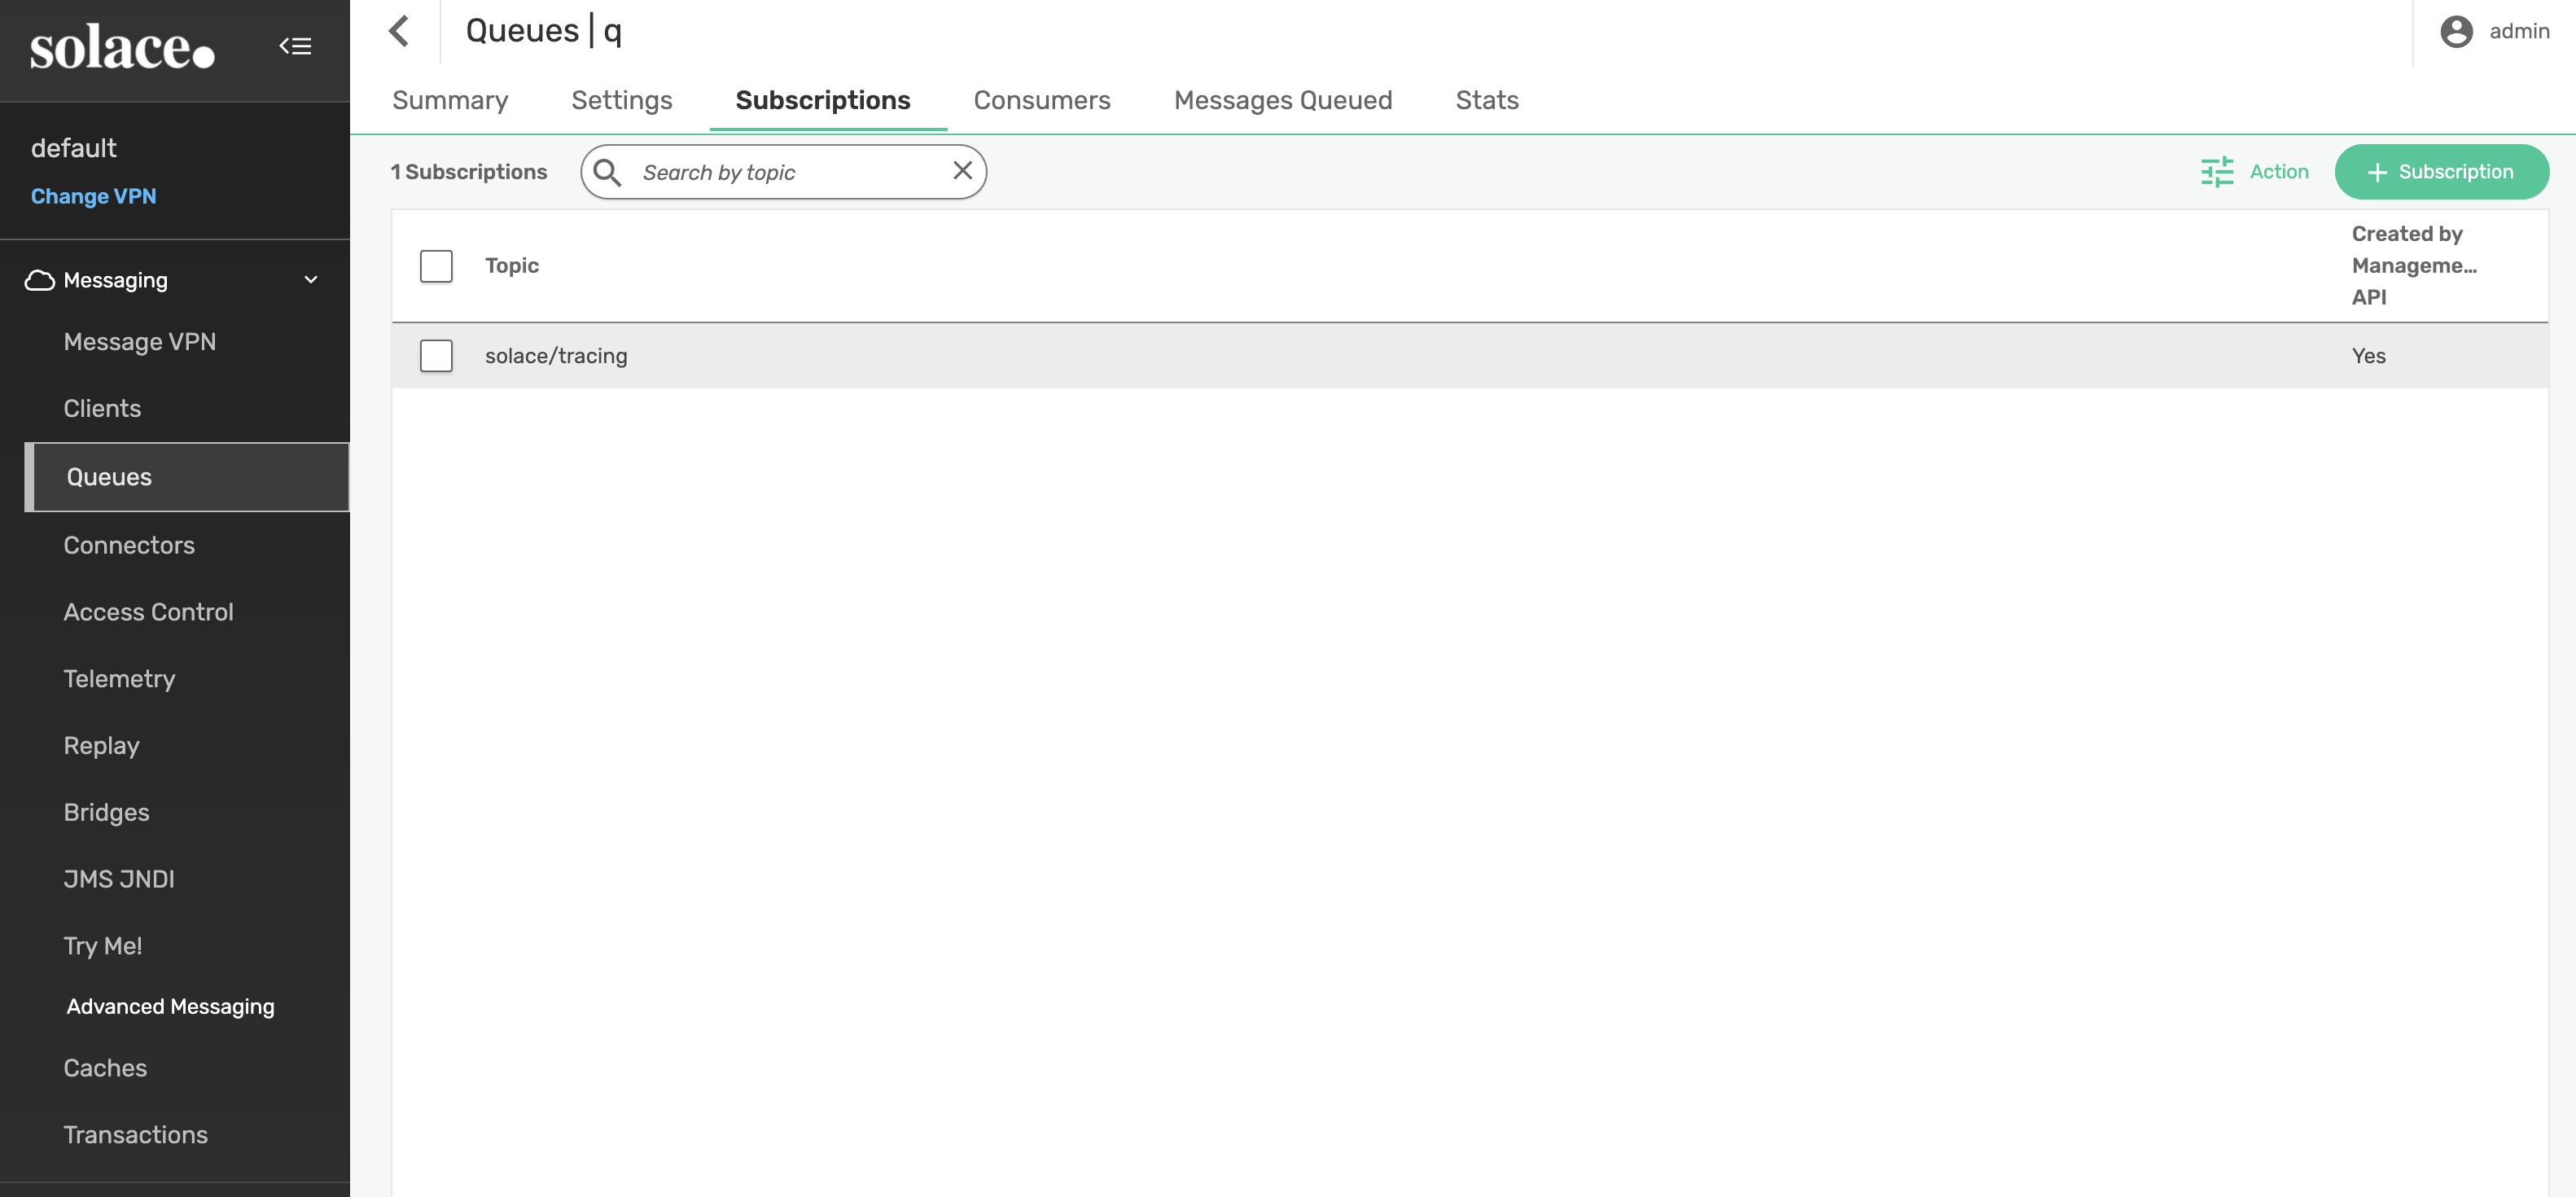Viewport: 2576px width, 1197px height.
Task: Click the magnifying glass search icon
Action: (x=607, y=172)
